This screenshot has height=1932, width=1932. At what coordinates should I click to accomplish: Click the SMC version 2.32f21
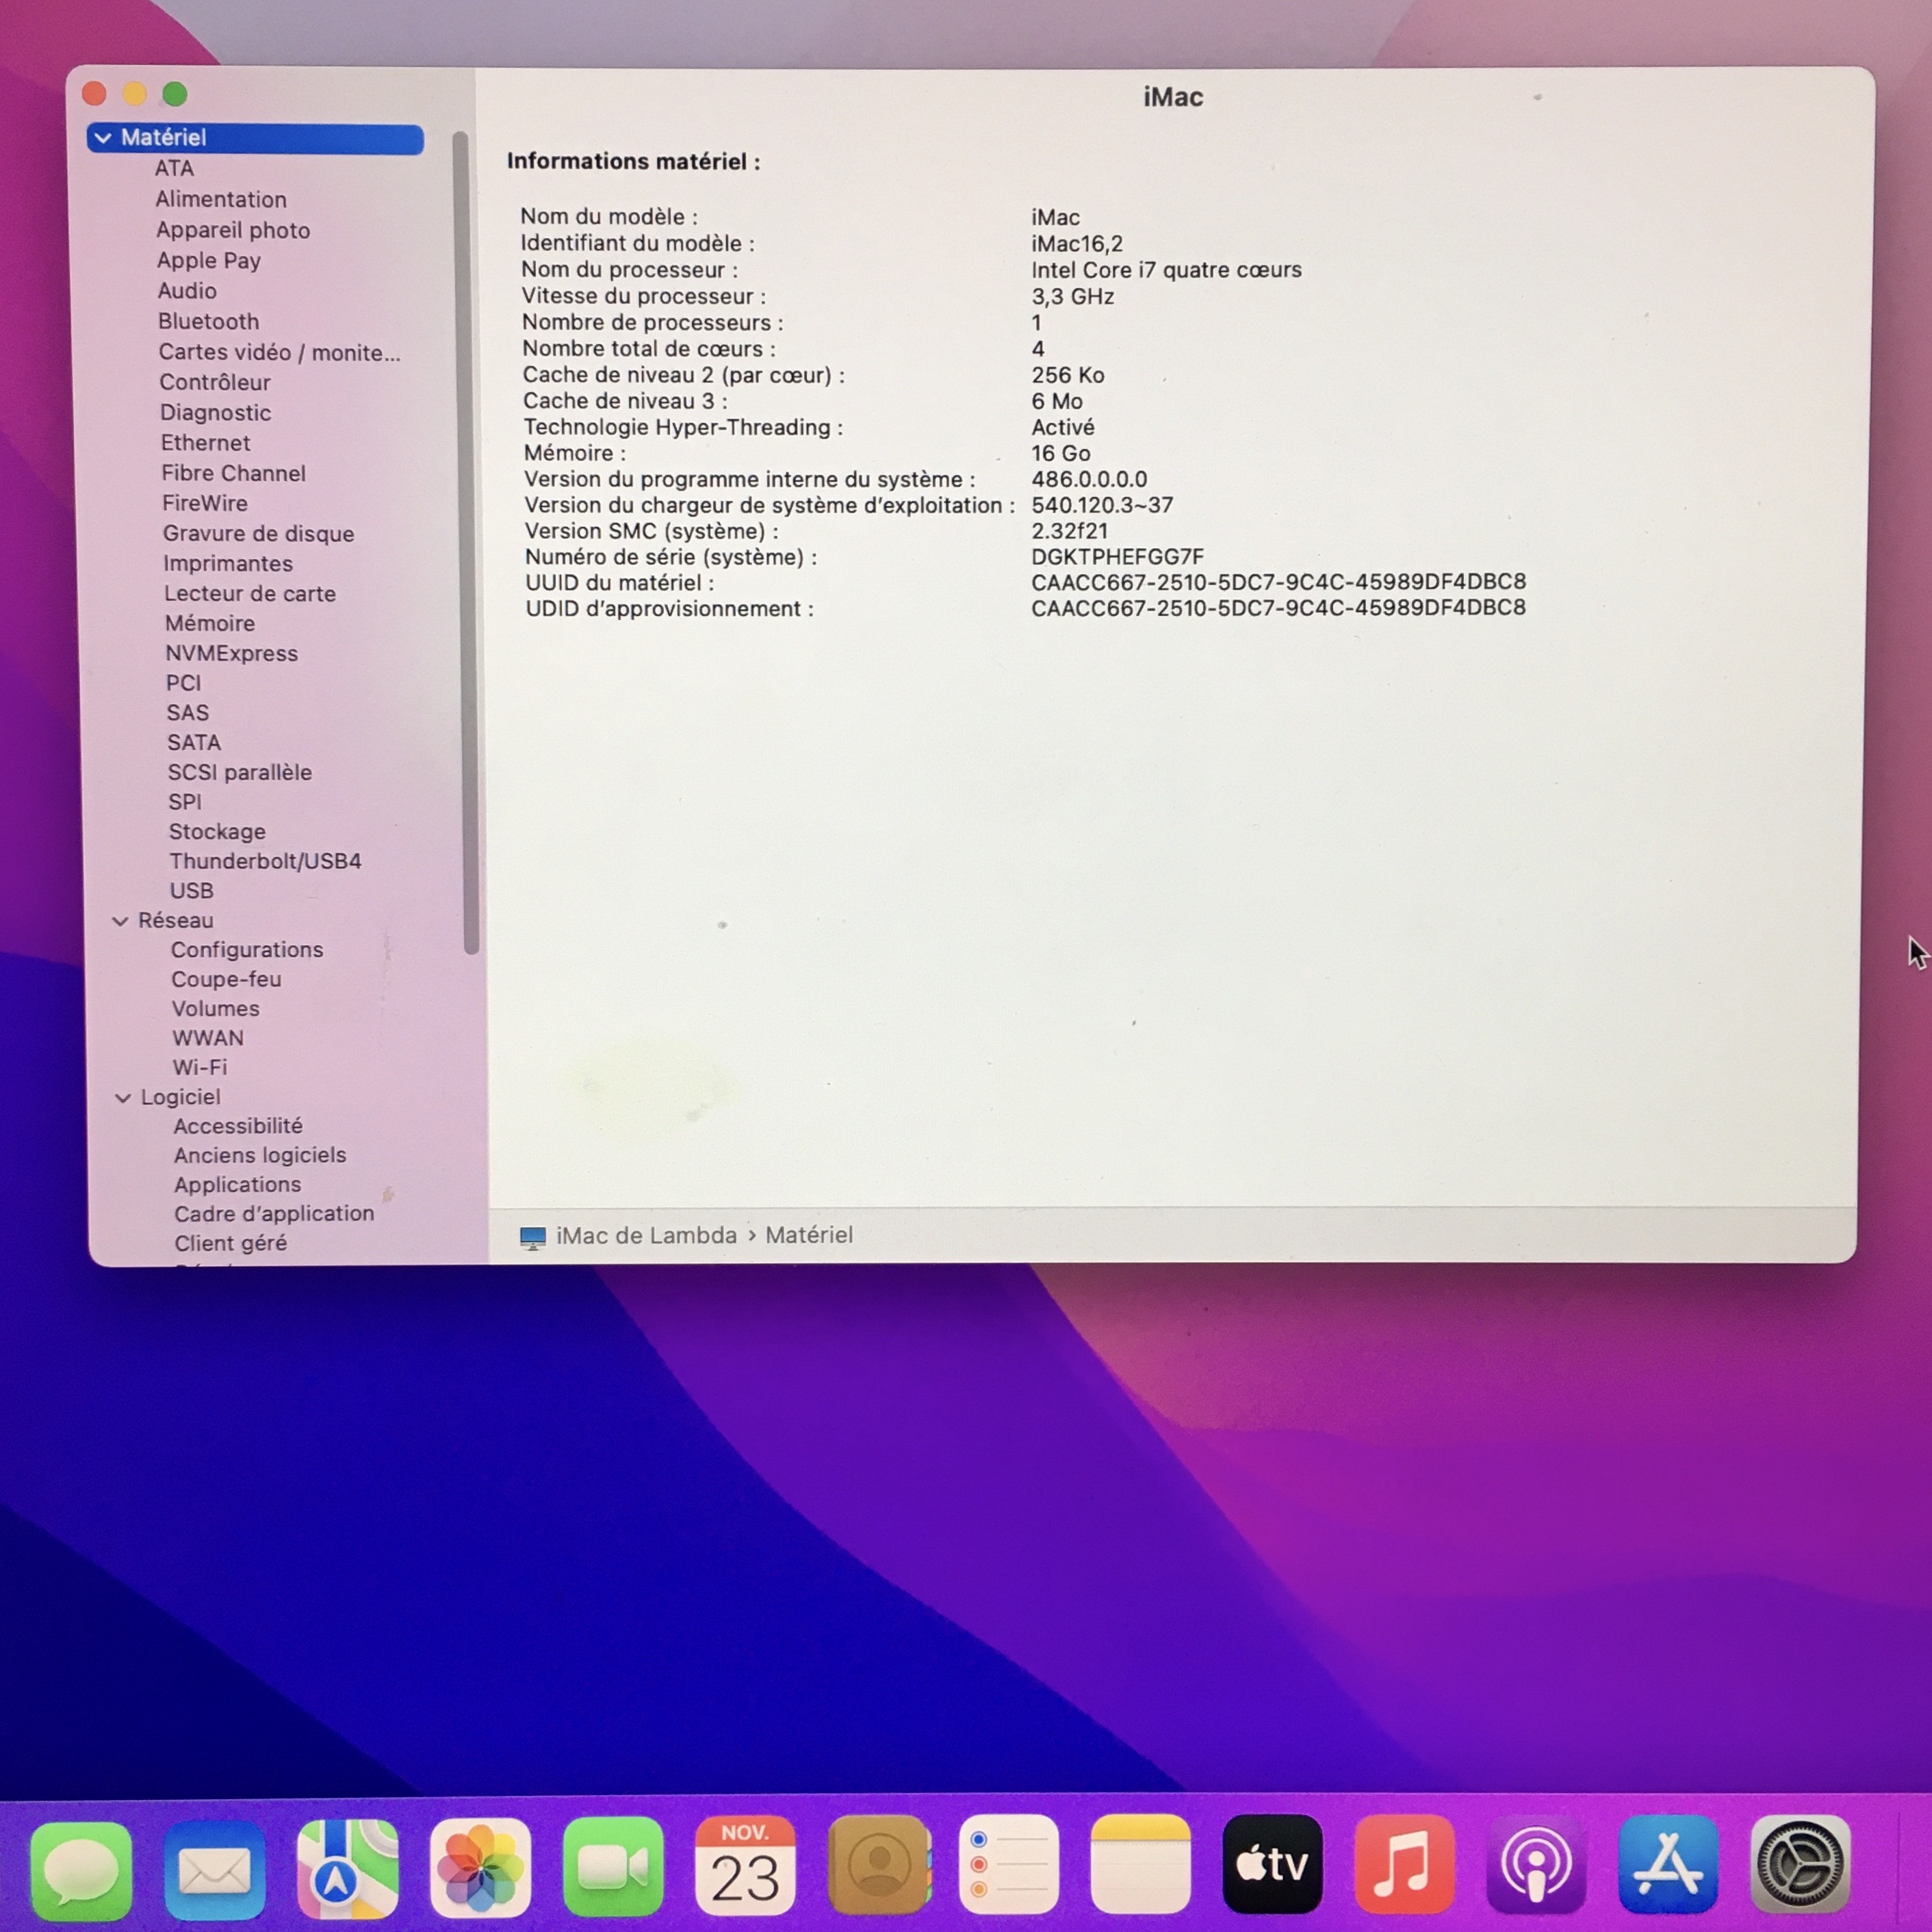click(1070, 531)
